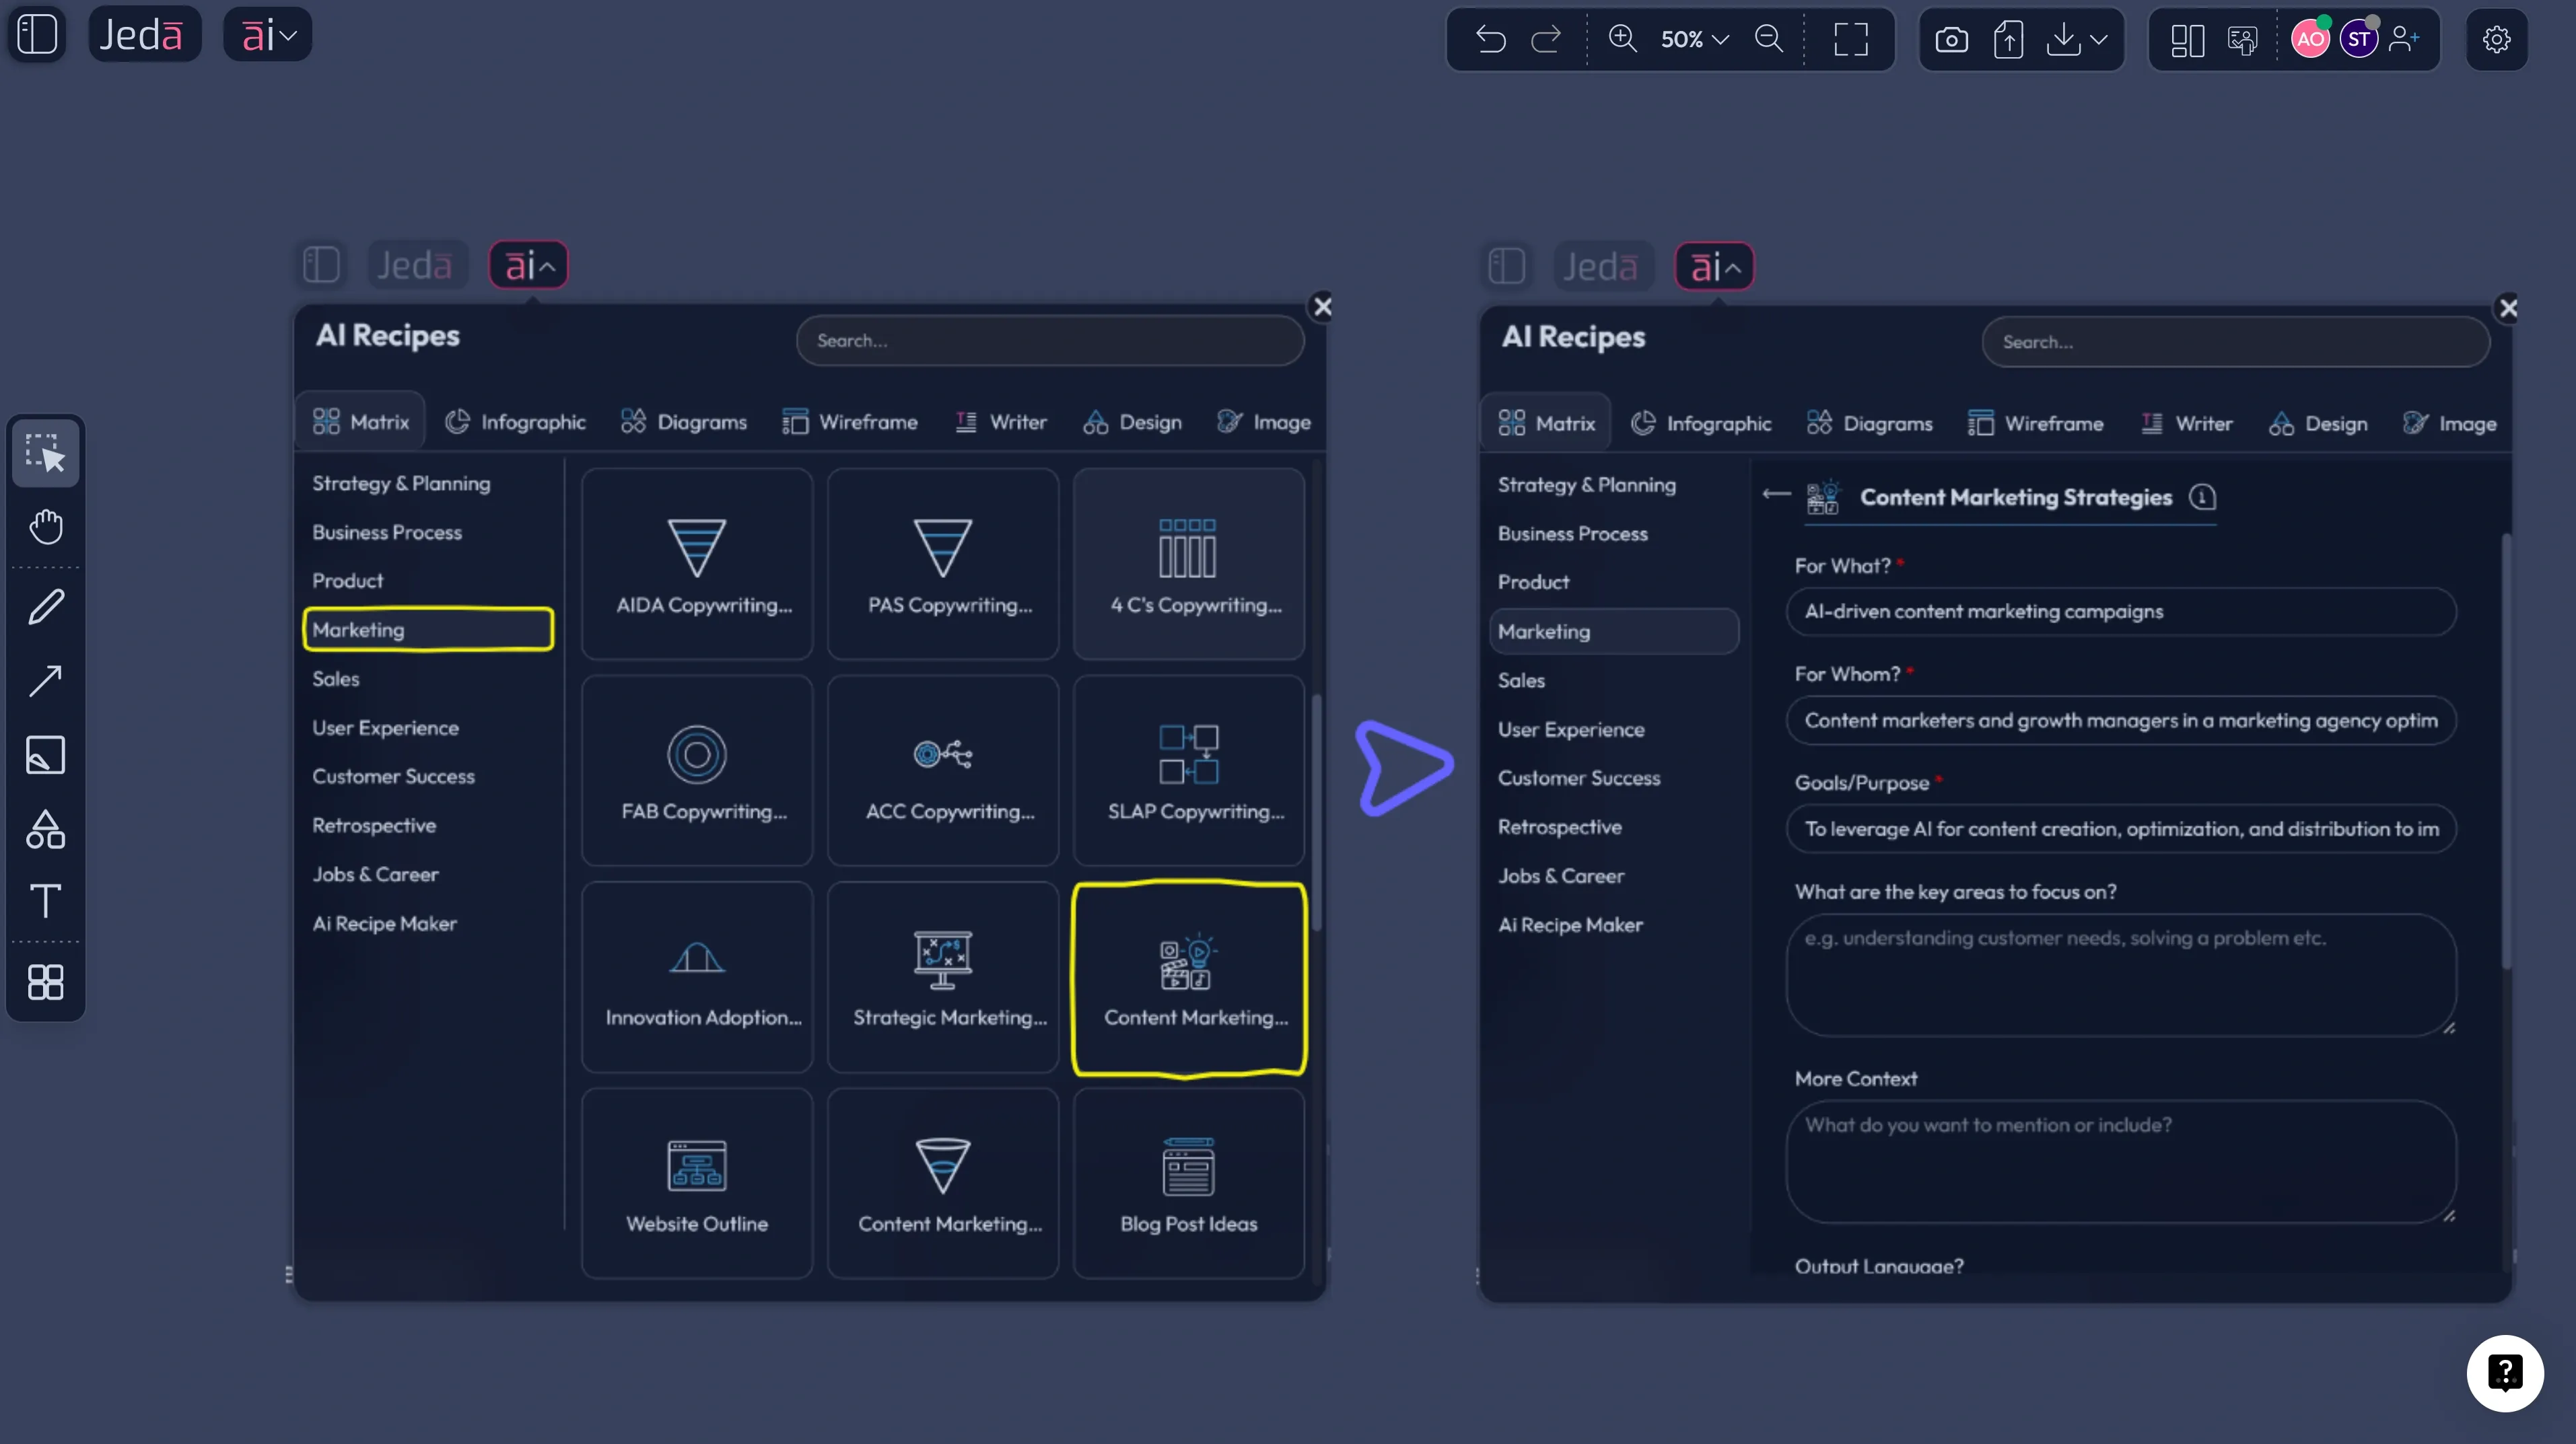
Task: Select the Shapes tool
Action: pyautogui.click(x=46, y=829)
